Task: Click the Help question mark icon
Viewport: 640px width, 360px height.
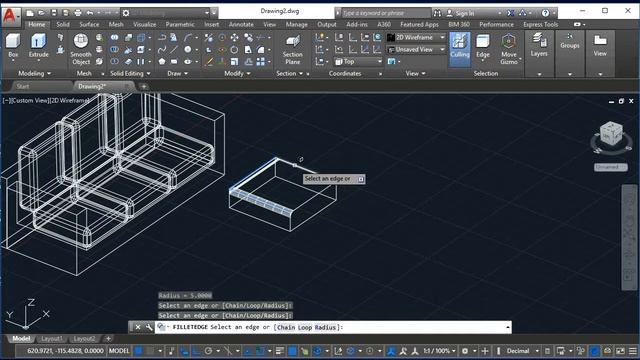Action: click(545, 13)
